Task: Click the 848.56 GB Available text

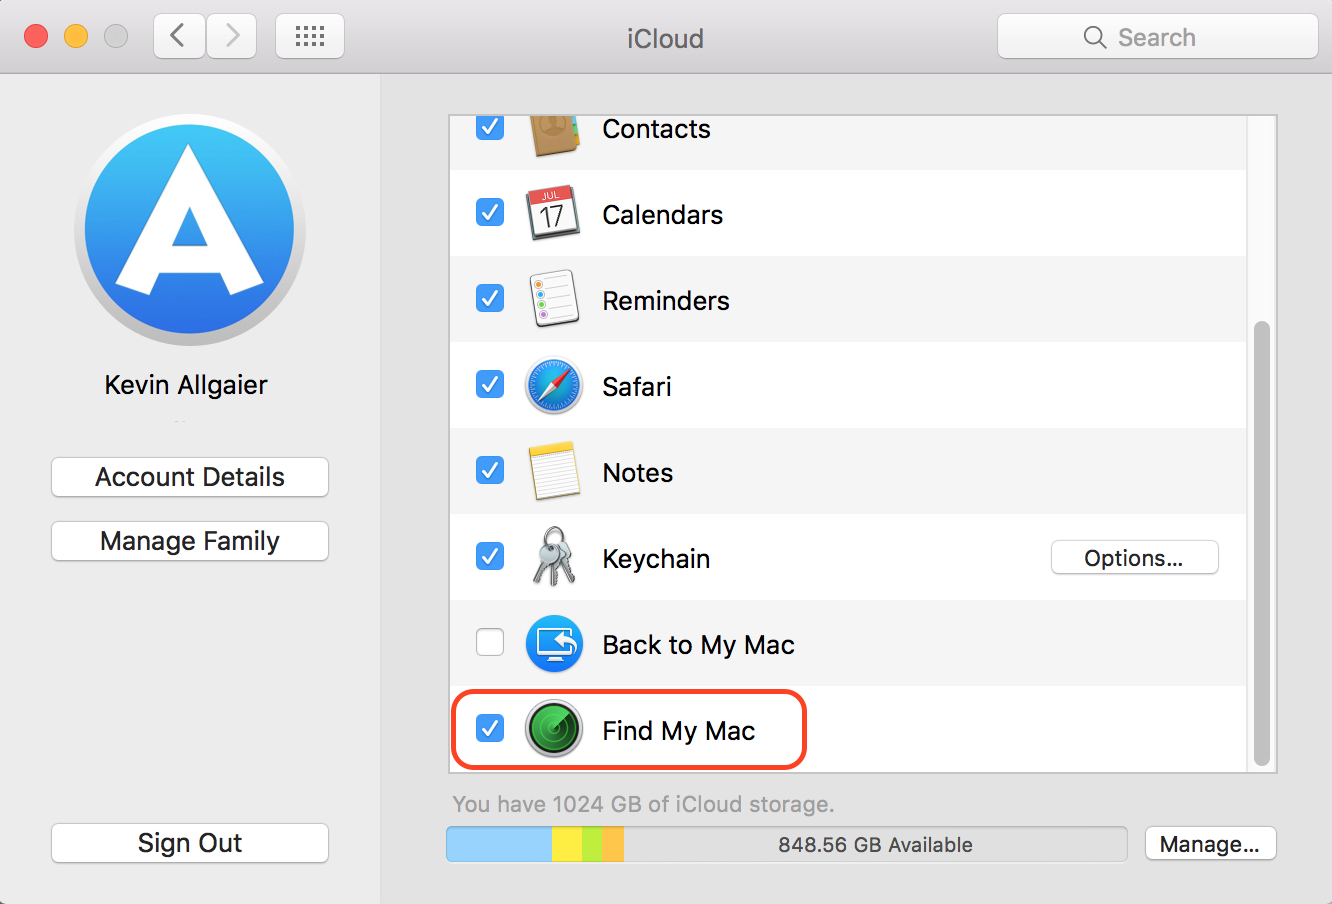Action: (x=875, y=845)
